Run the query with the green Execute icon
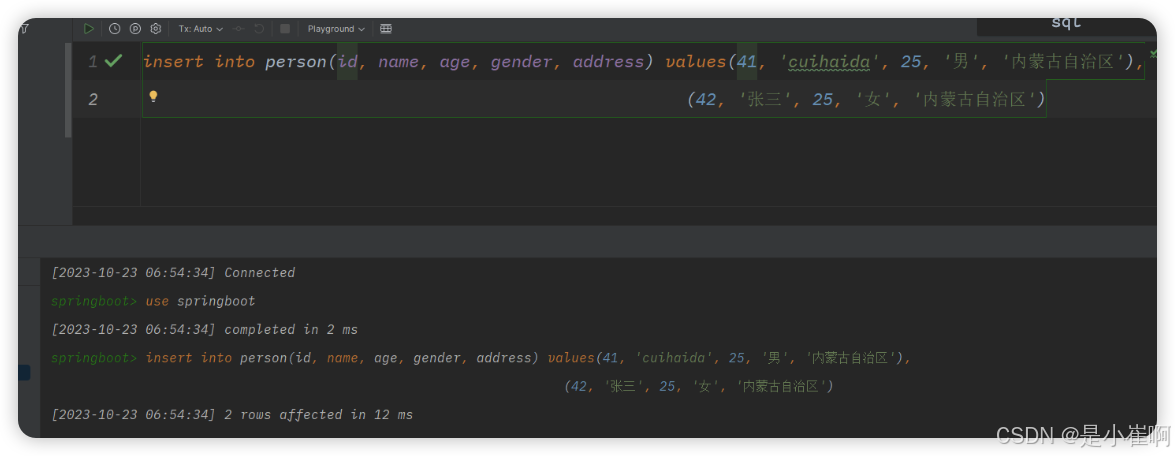The image size is (1175, 456). coord(89,28)
